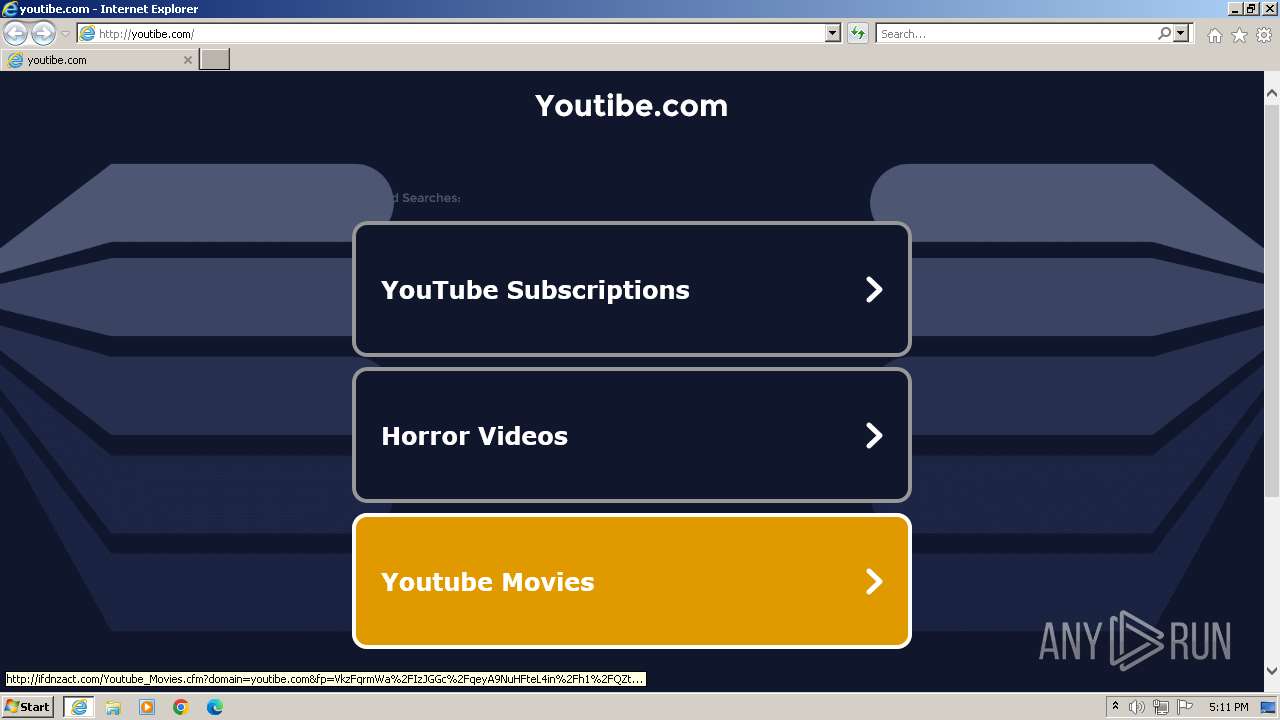Open the Action Center flag icon
Screen dimensions: 1280x720
click(1185, 707)
